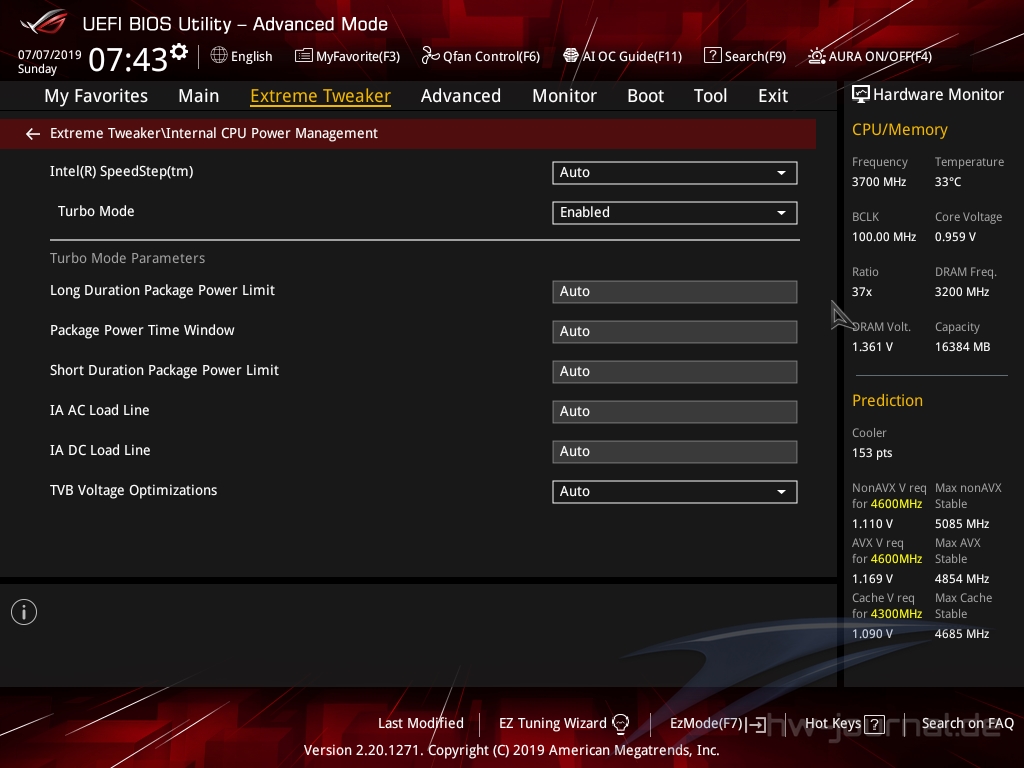Image resolution: width=1024 pixels, height=768 pixels.
Task: Click Package Power Time Window field
Action: point(675,331)
